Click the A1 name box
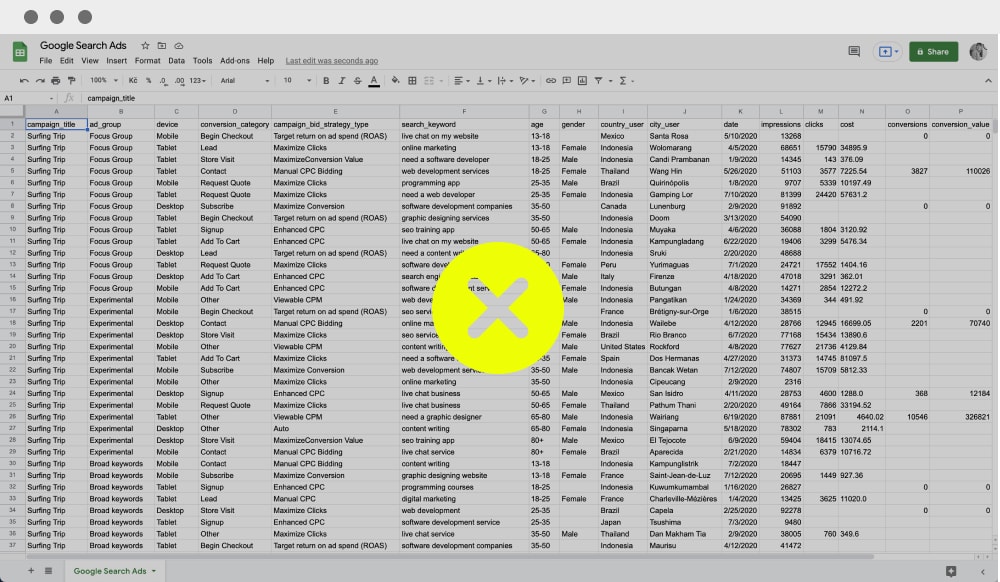Screen dimensions: 1000x582 28,98
